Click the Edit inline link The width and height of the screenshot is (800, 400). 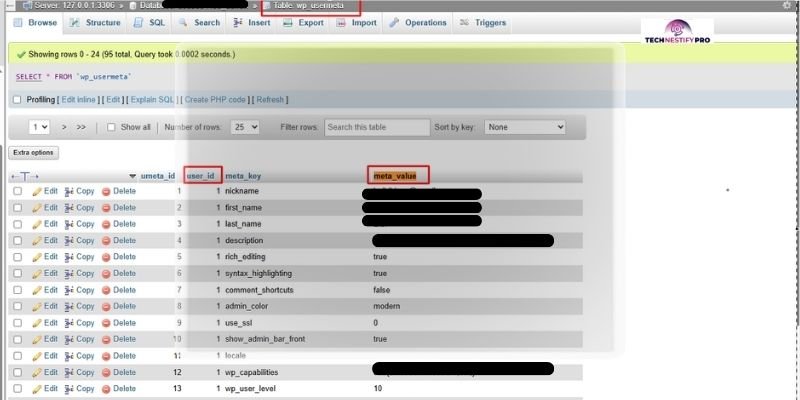[x=79, y=100]
